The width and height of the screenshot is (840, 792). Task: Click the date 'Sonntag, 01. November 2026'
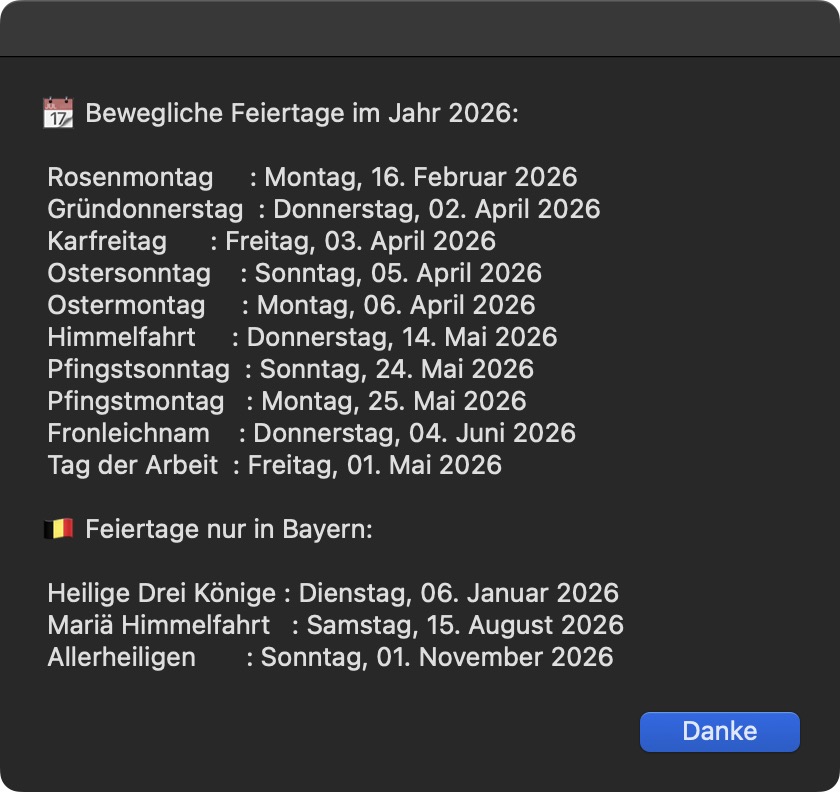437,657
